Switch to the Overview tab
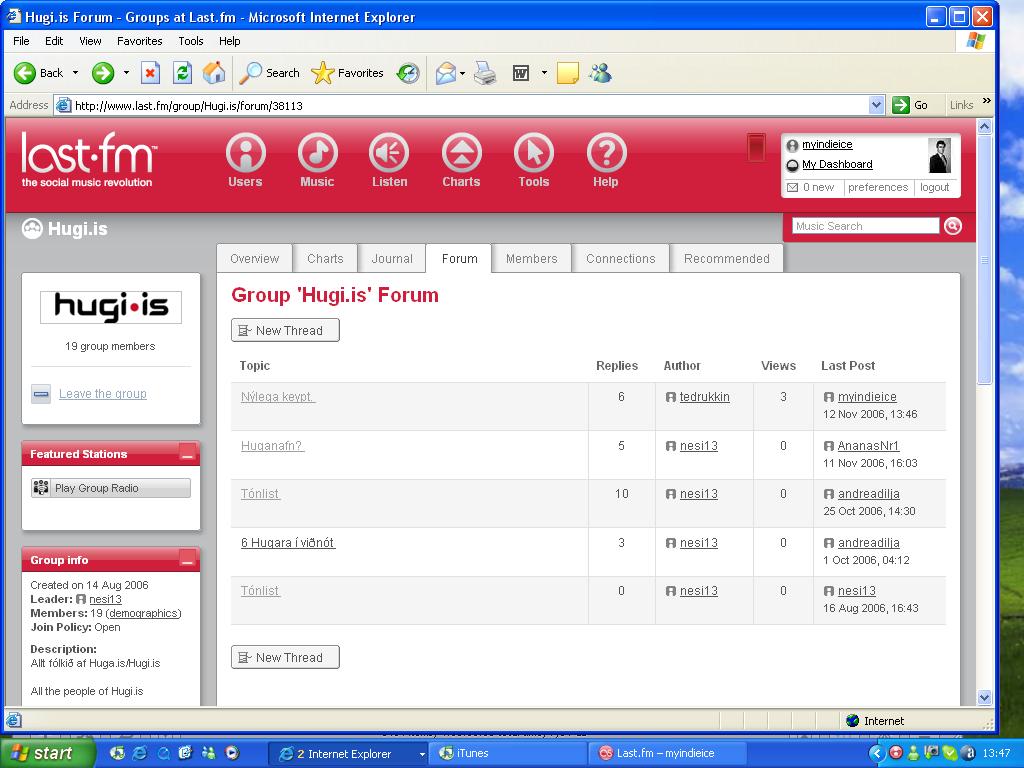The width and height of the screenshot is (1024, 768). click(x=255, y=259)
